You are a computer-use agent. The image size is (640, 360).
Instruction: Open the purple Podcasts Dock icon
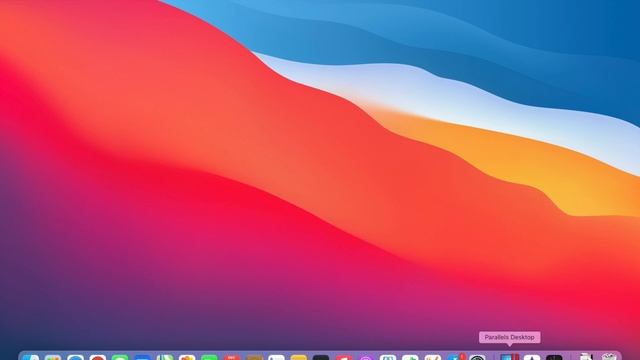(366, 357)
